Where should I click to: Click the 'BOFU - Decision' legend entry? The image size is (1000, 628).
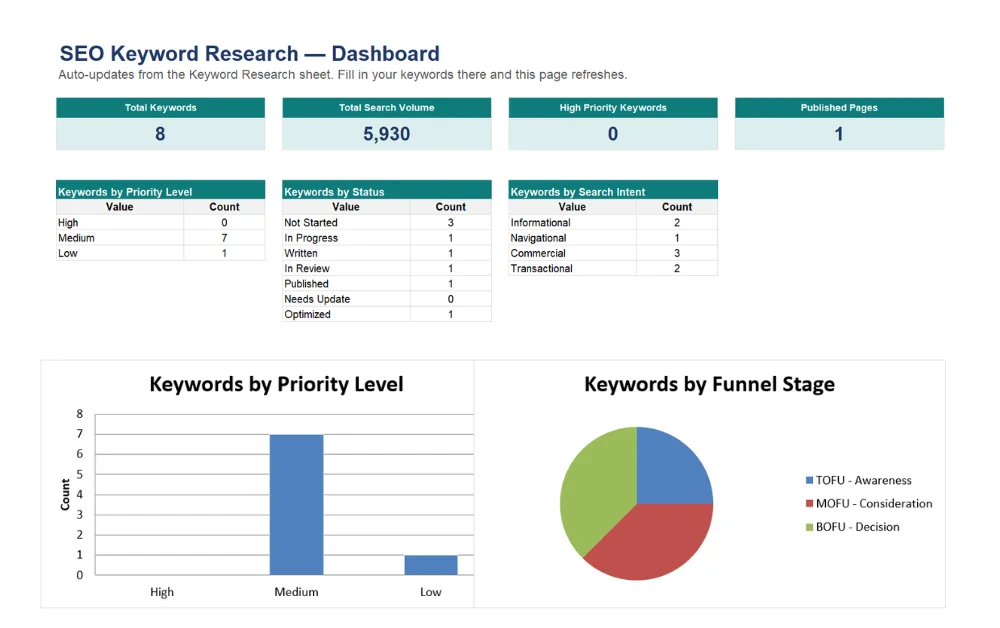click(853, 527)
